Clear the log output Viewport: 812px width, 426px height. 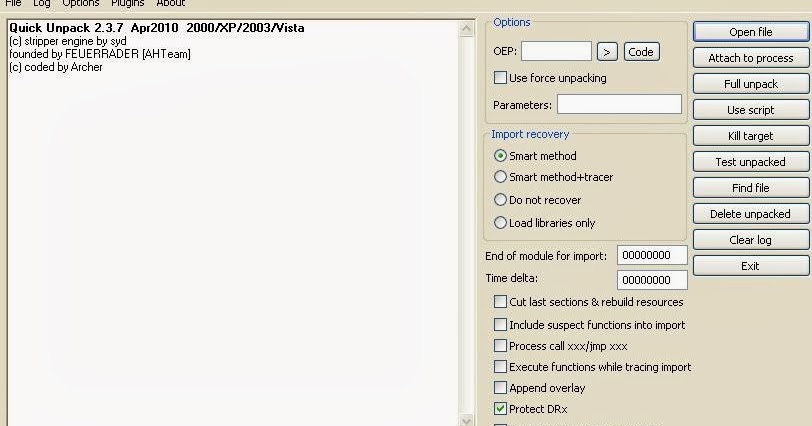[750, 240]
